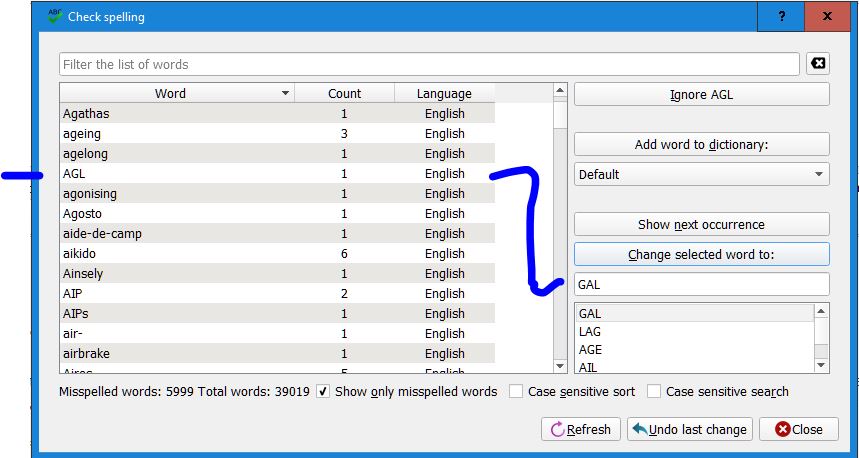859x458 pixels.
Task: Click the Filter the list of words field
Action: [430, 64]
